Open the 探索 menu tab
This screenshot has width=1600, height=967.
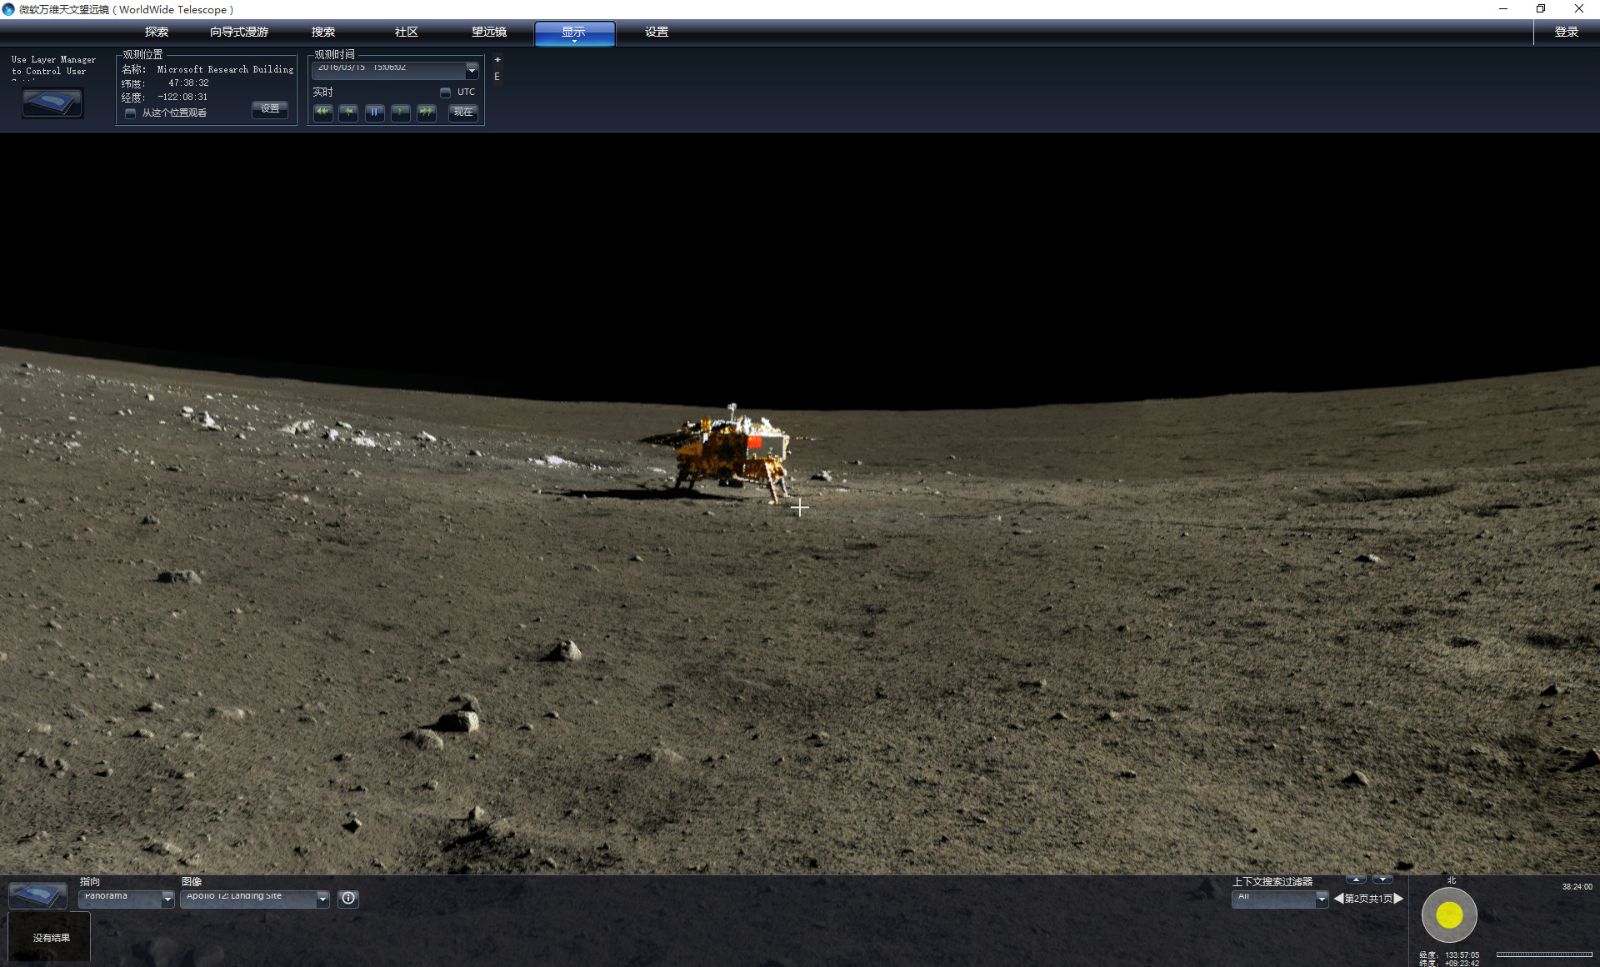click(x=157, y=32)
